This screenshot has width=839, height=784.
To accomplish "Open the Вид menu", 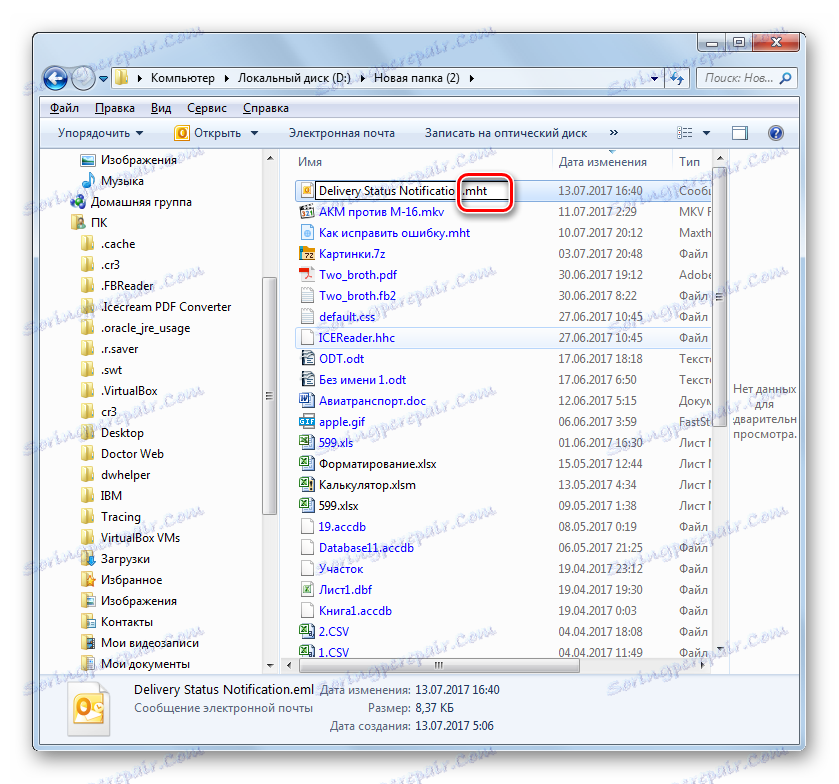I will tap(161, 108).
